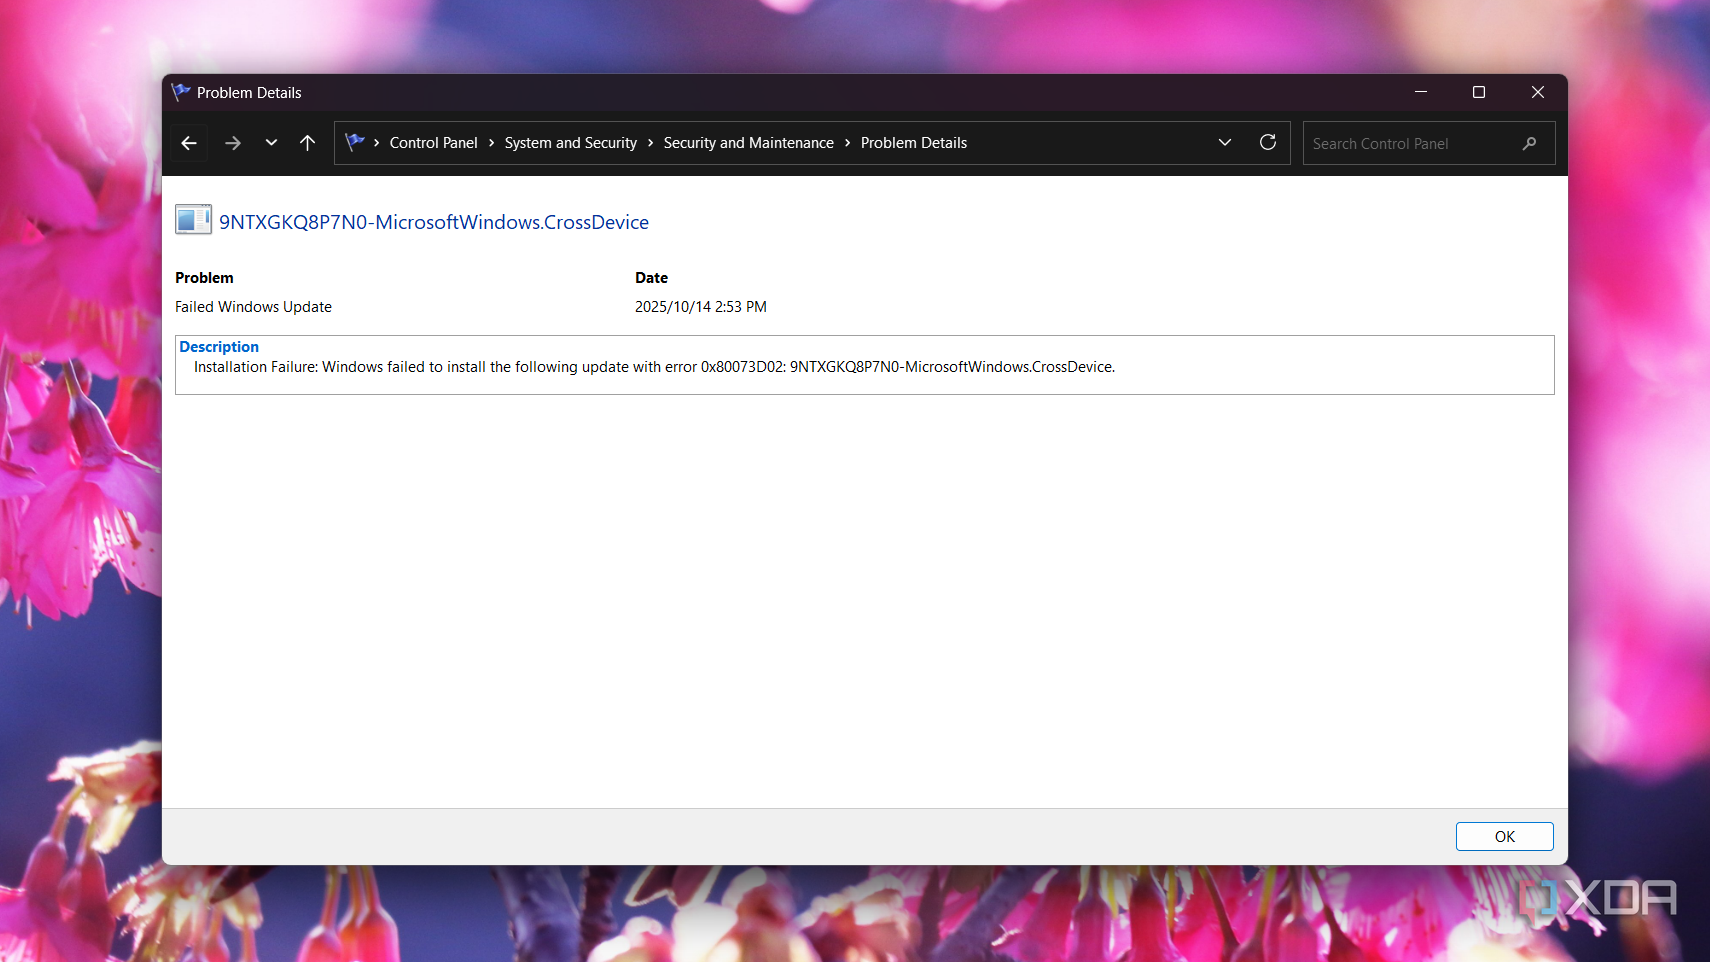Image resolution: width=1710 pixels, height=962 pixels.
Task: Open Control Panel breadcrumb
Action: pos(434,143)
